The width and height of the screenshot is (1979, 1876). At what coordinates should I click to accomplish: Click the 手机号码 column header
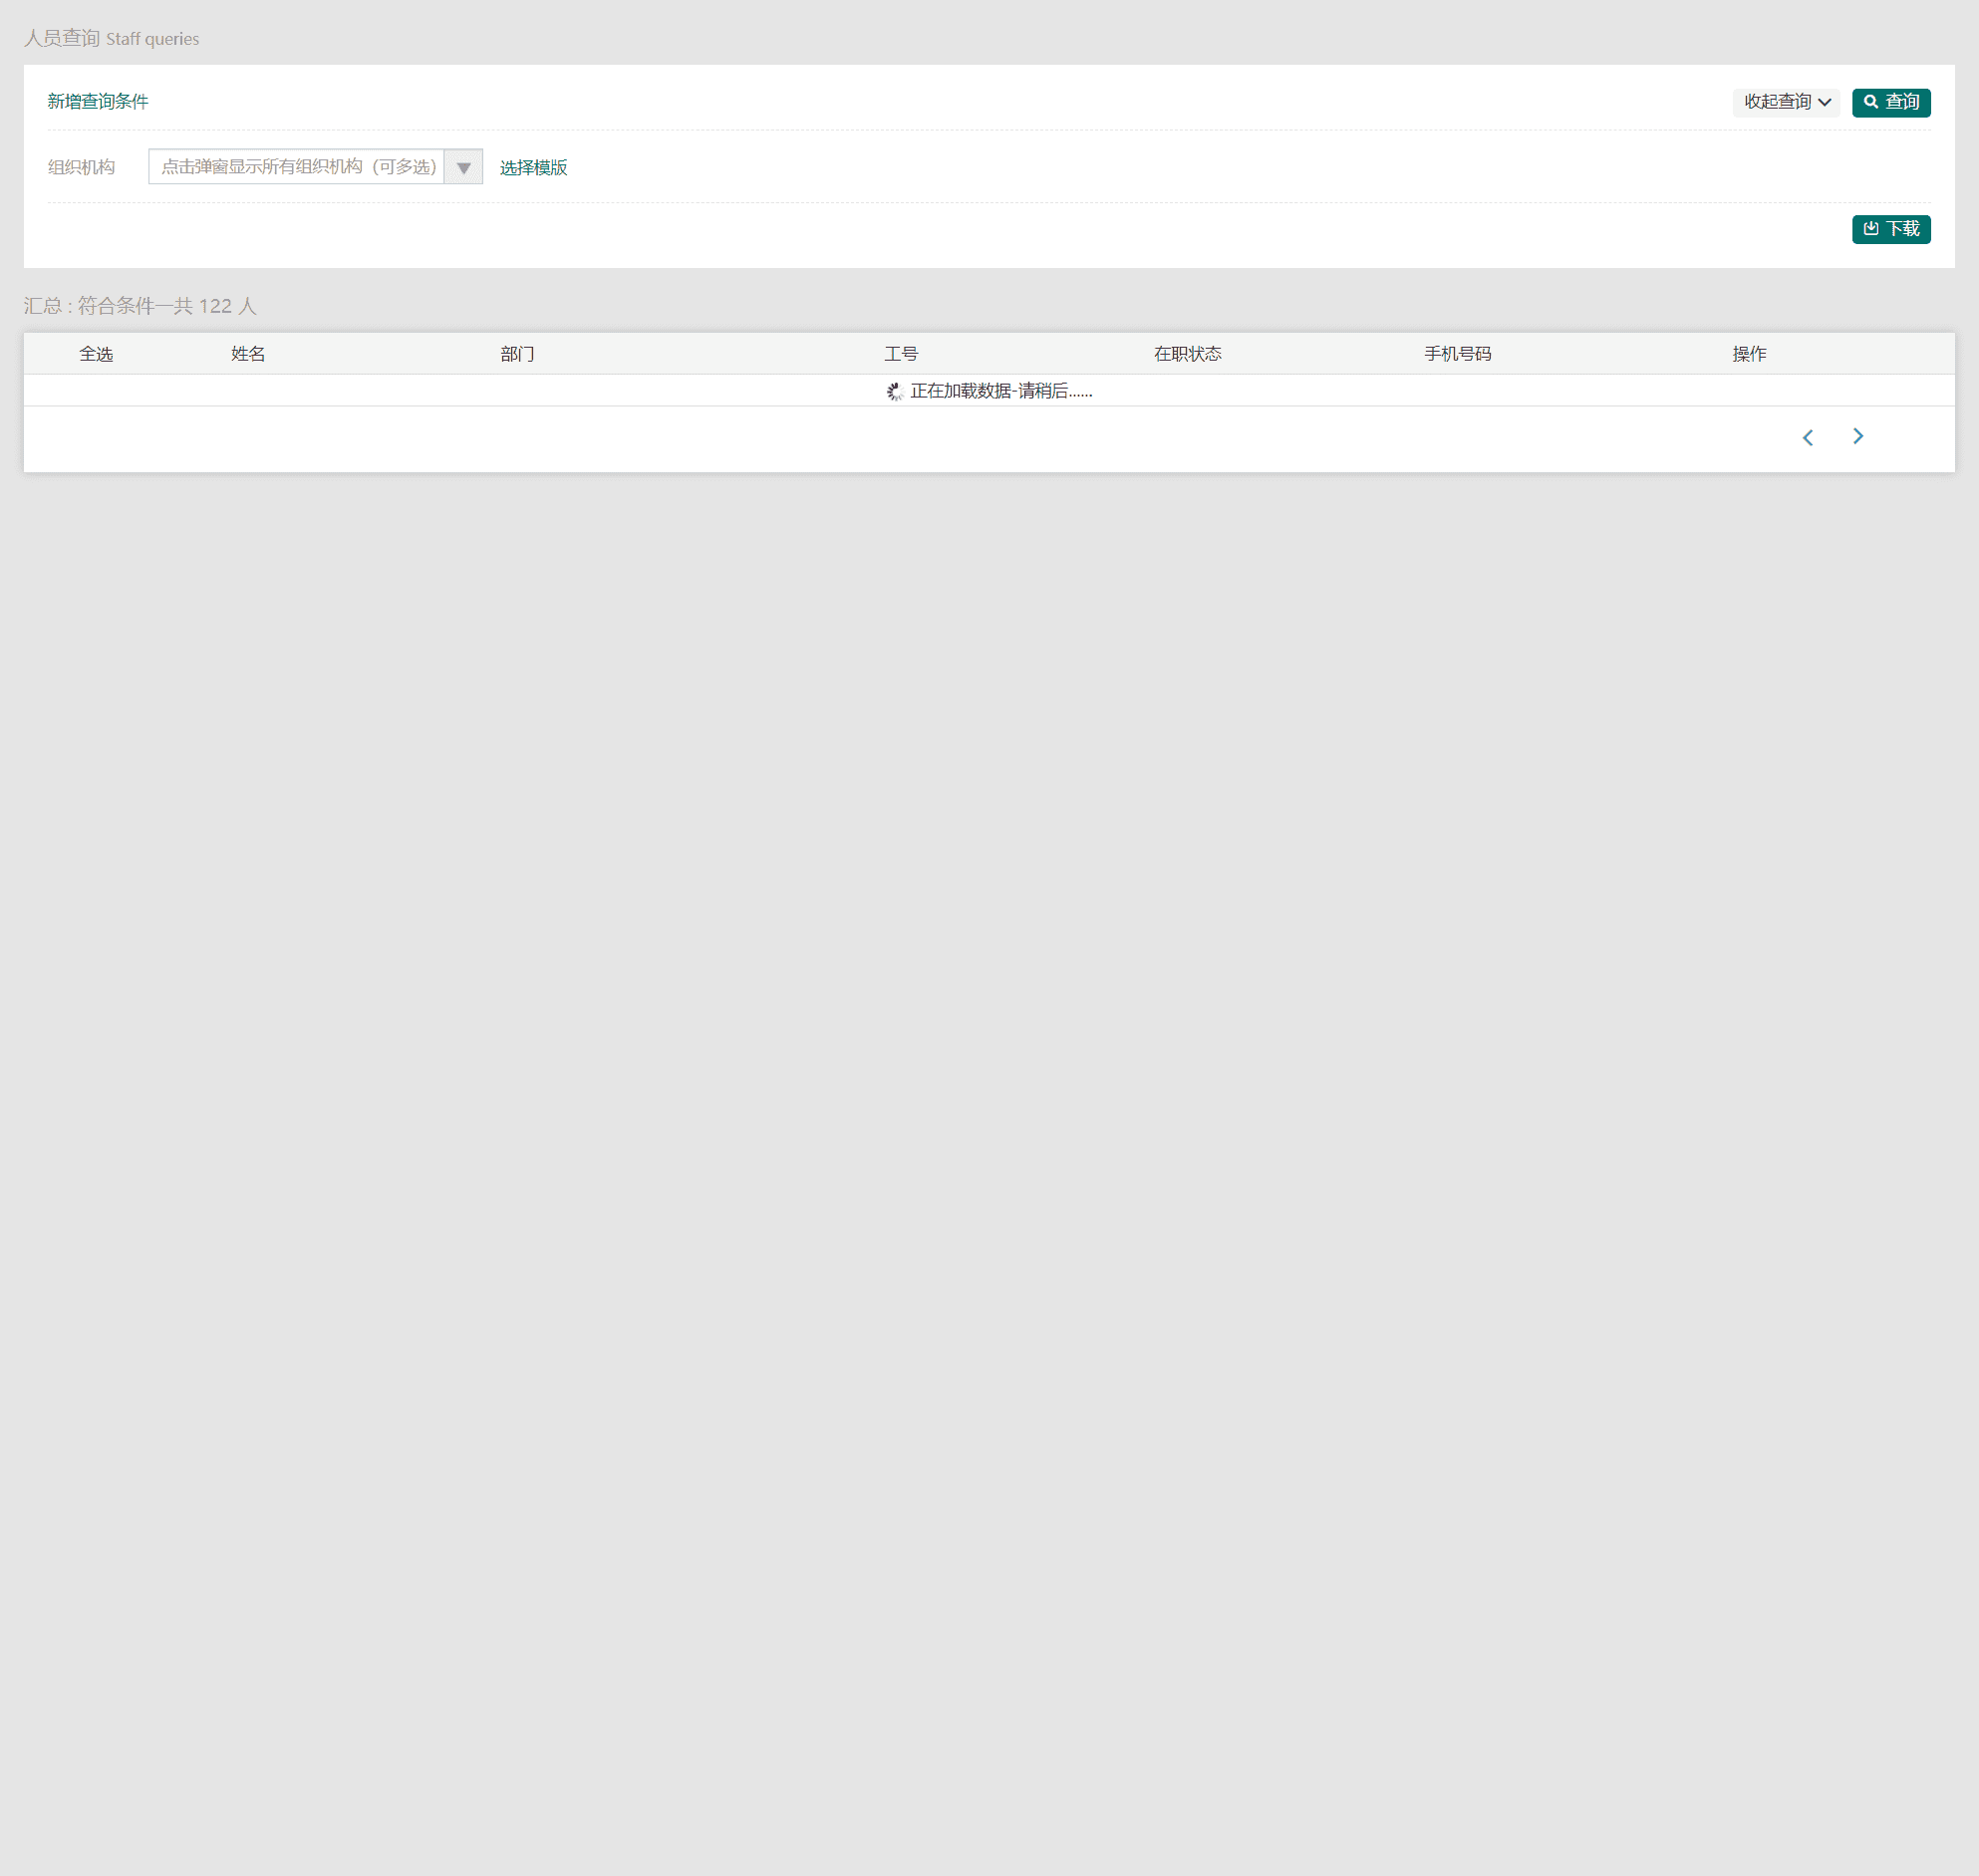pyautogui.click(x=1457, y=354)
